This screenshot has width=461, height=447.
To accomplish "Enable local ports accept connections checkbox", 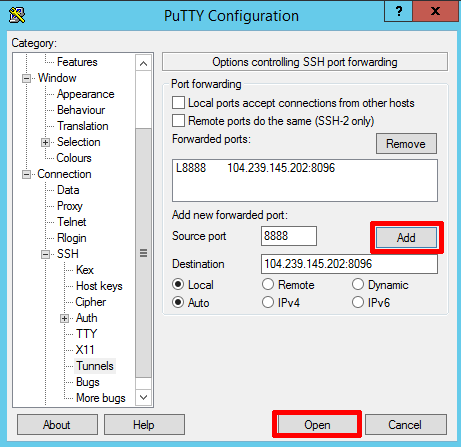I will point(178,103).
